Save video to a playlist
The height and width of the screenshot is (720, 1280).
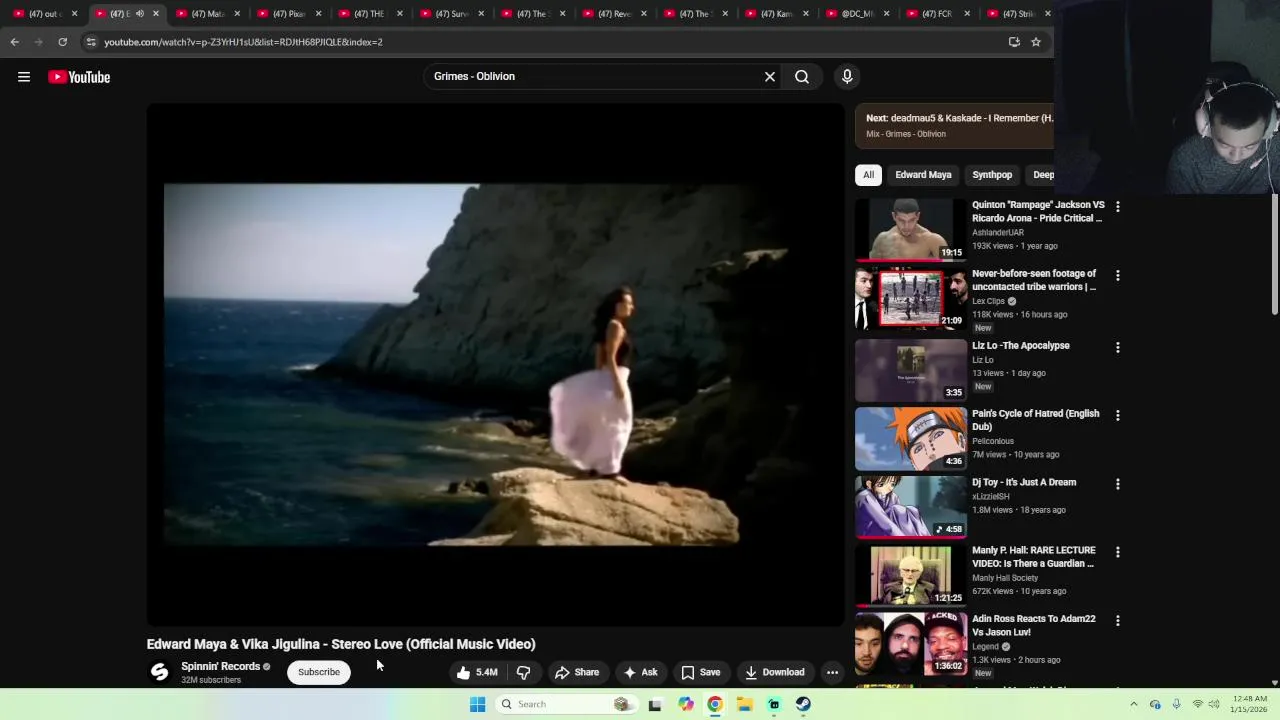point(700,672)
